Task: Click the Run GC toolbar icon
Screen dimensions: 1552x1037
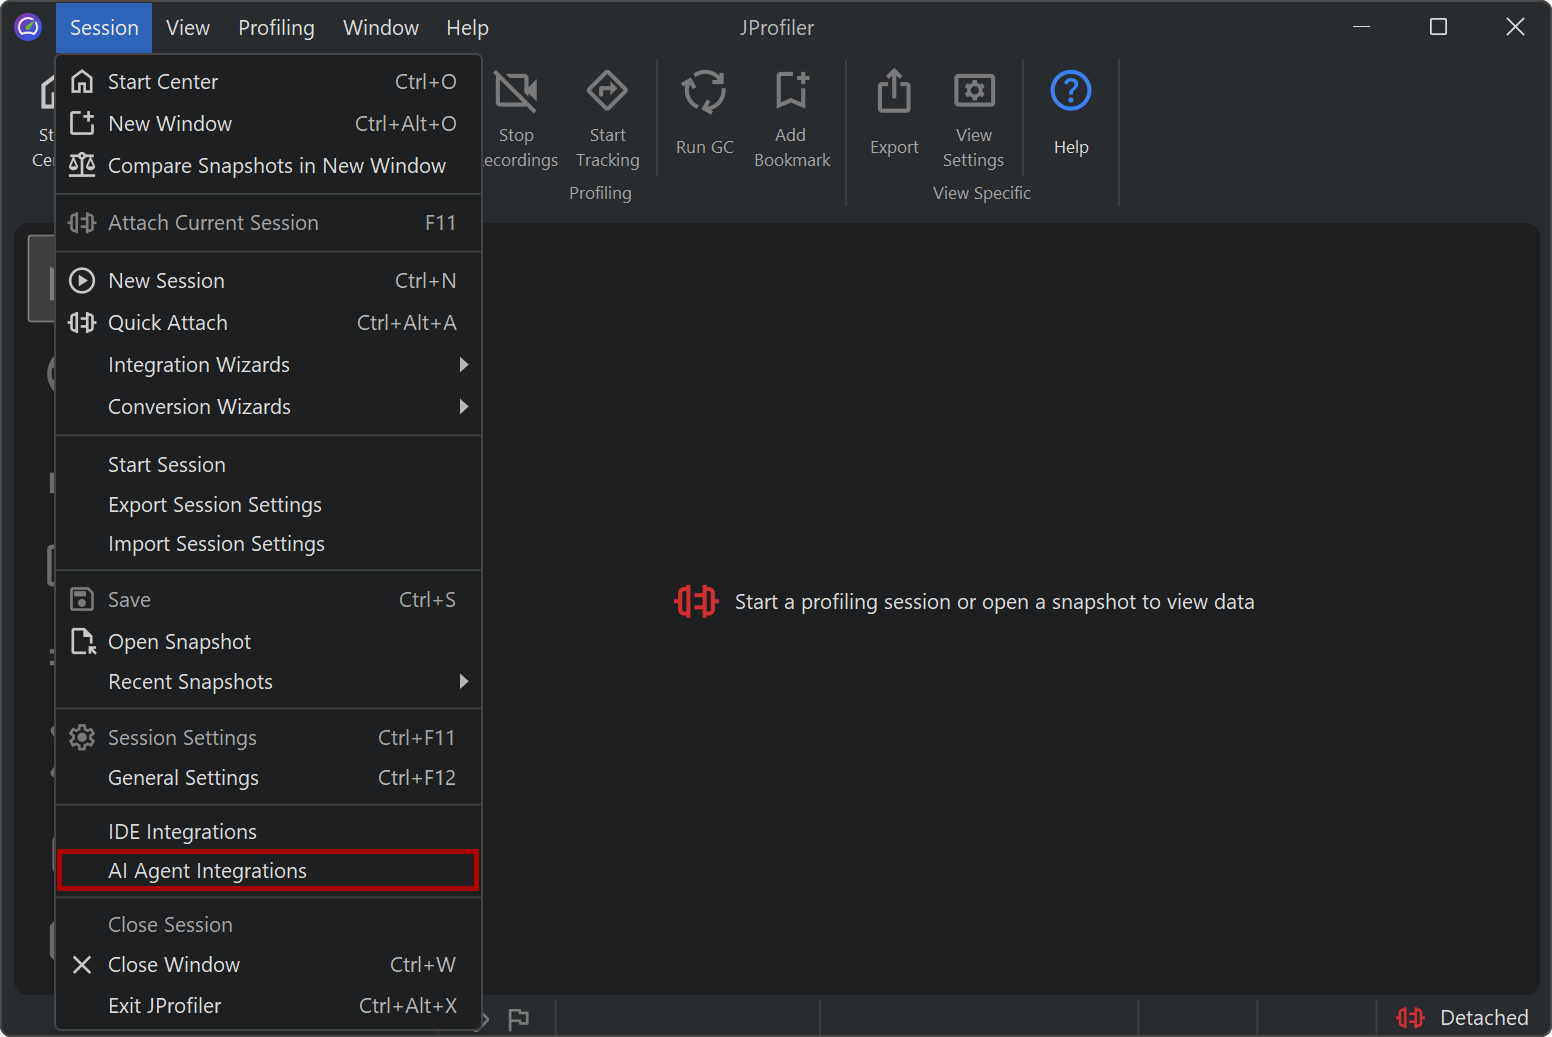Action: pyautogui.click(x=704, y=93)
